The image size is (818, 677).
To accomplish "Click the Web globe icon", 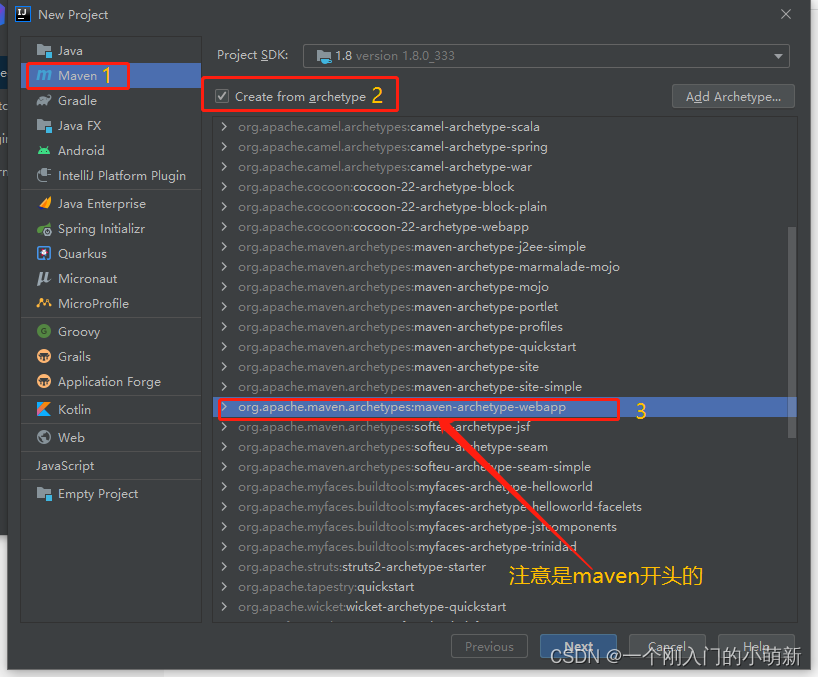I will click(44, 437).
